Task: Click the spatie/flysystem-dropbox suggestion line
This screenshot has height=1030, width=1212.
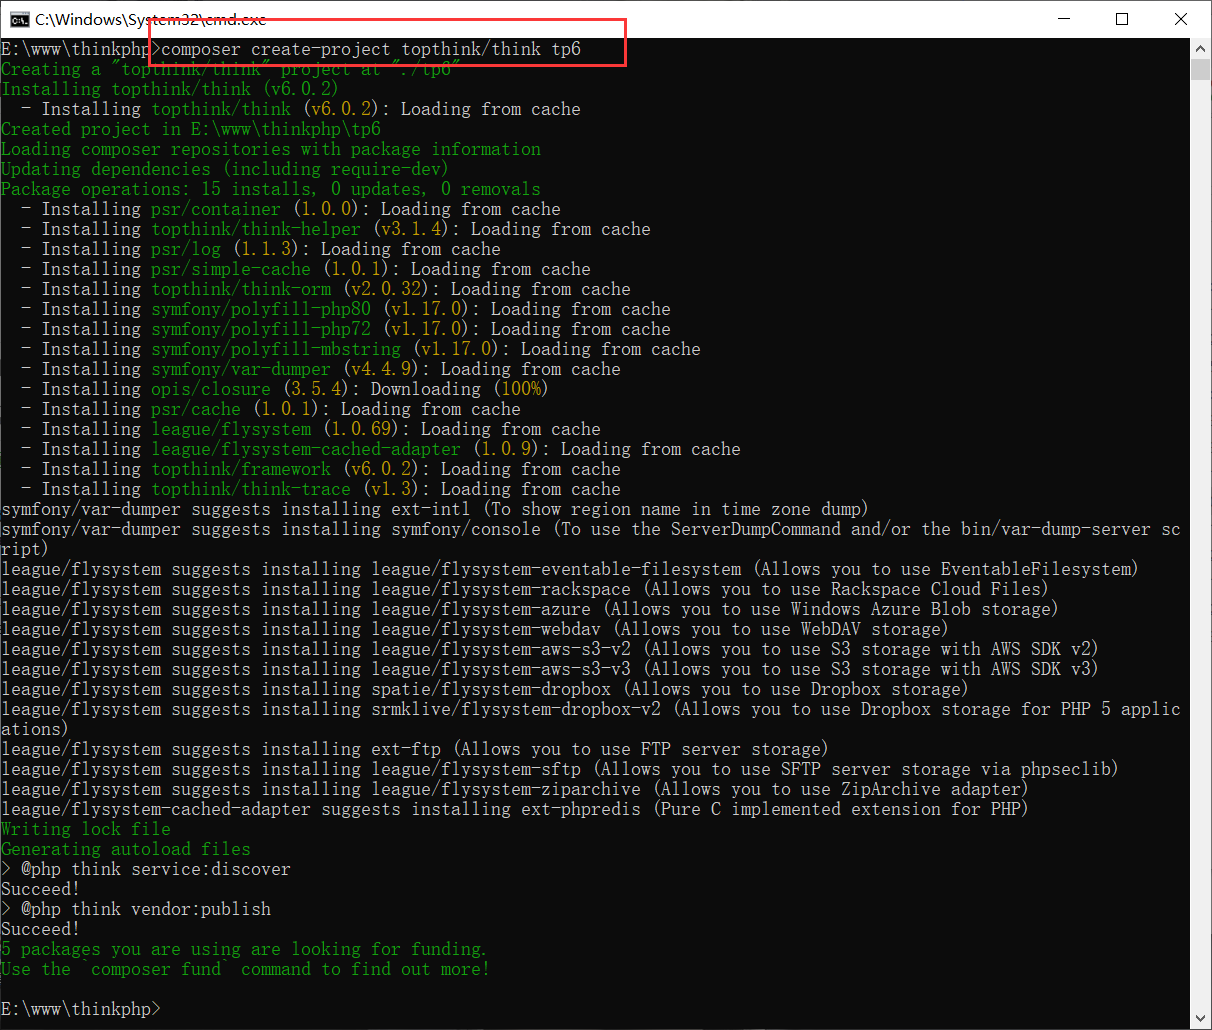Action: coord(486,689)
